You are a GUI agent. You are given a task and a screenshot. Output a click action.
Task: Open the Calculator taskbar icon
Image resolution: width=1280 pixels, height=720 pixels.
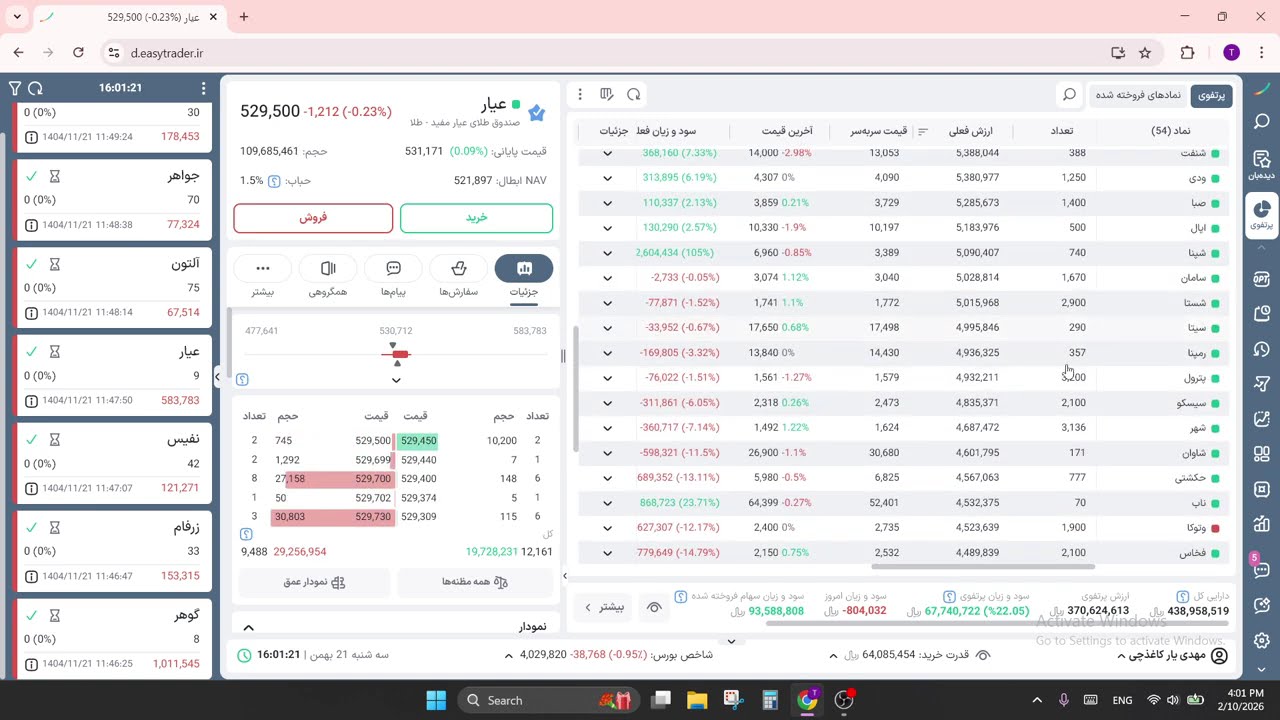pyautogui.click(x=770, y=701)
